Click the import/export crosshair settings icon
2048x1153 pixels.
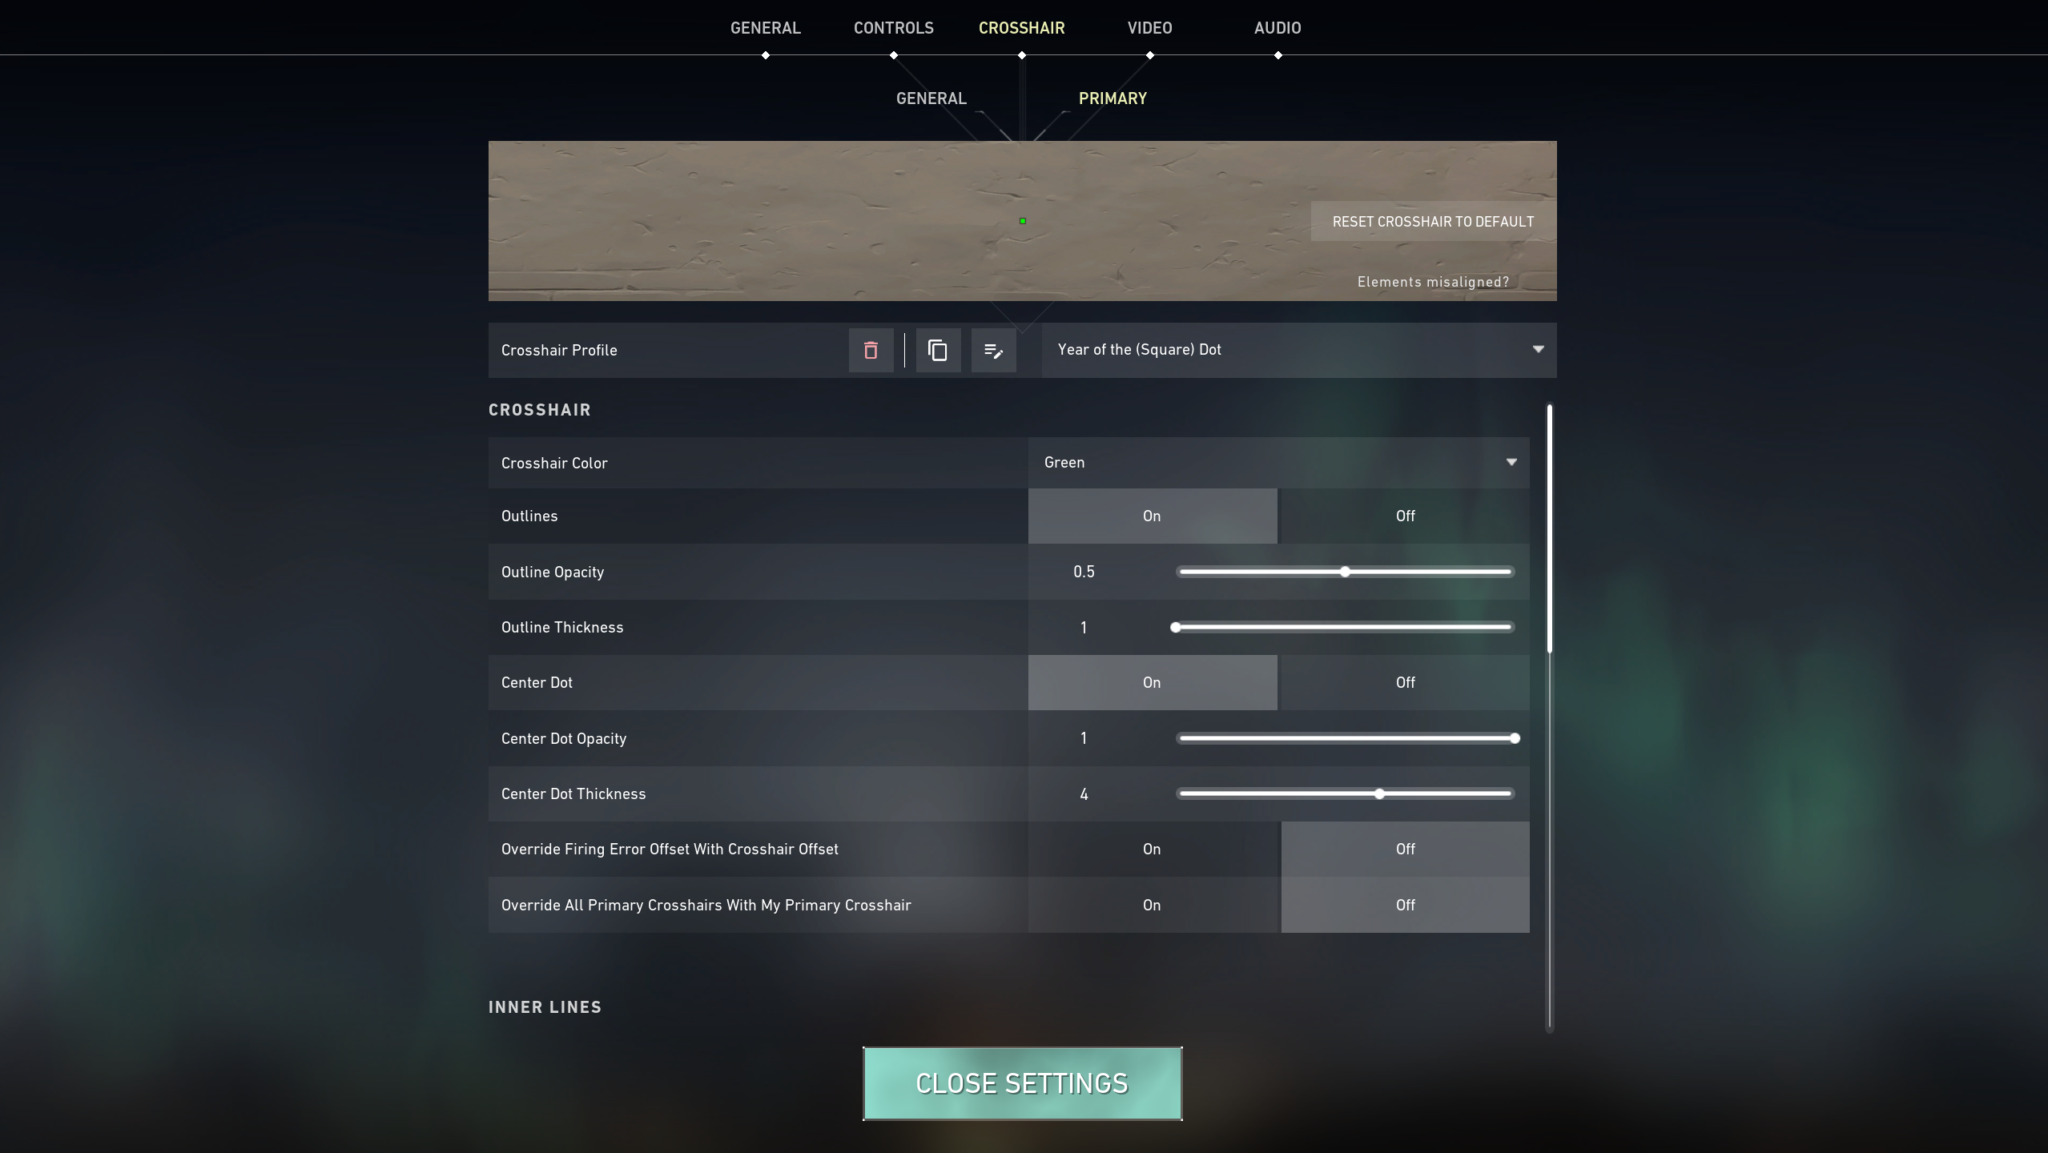(x=993, y=349)
